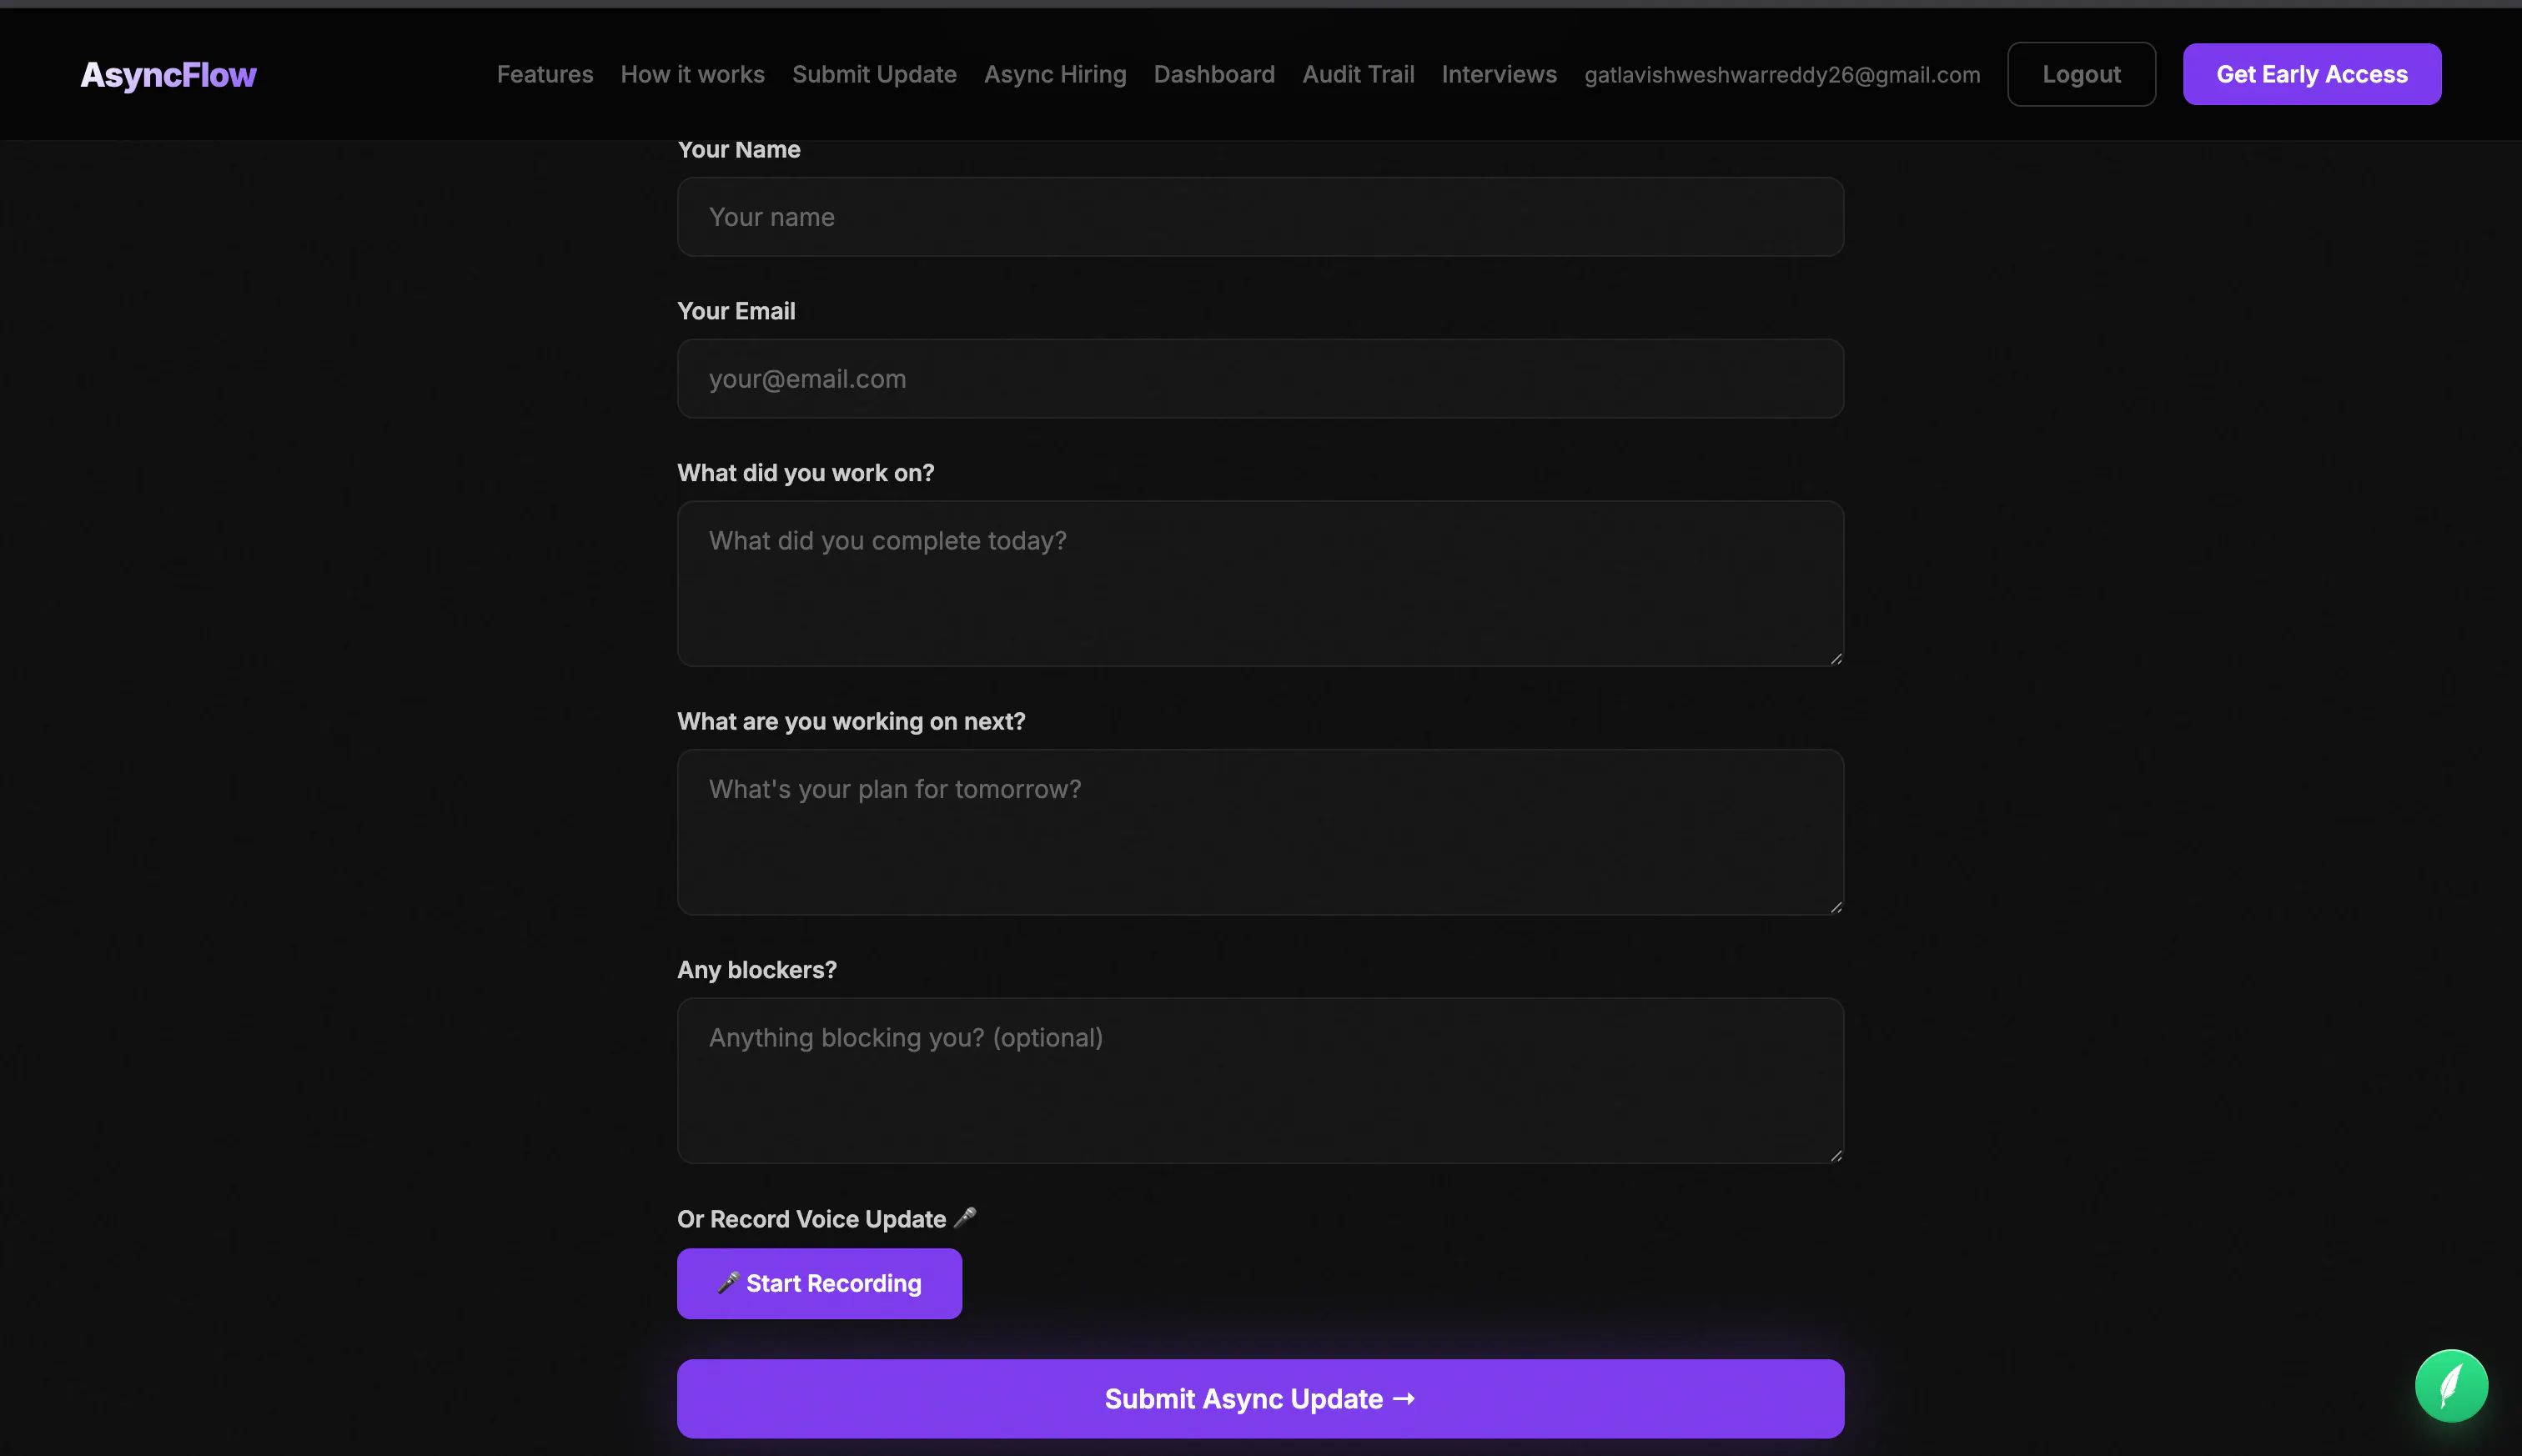Click the AsyncFlow logo
2522x1456 pixels.
[168, 74]
